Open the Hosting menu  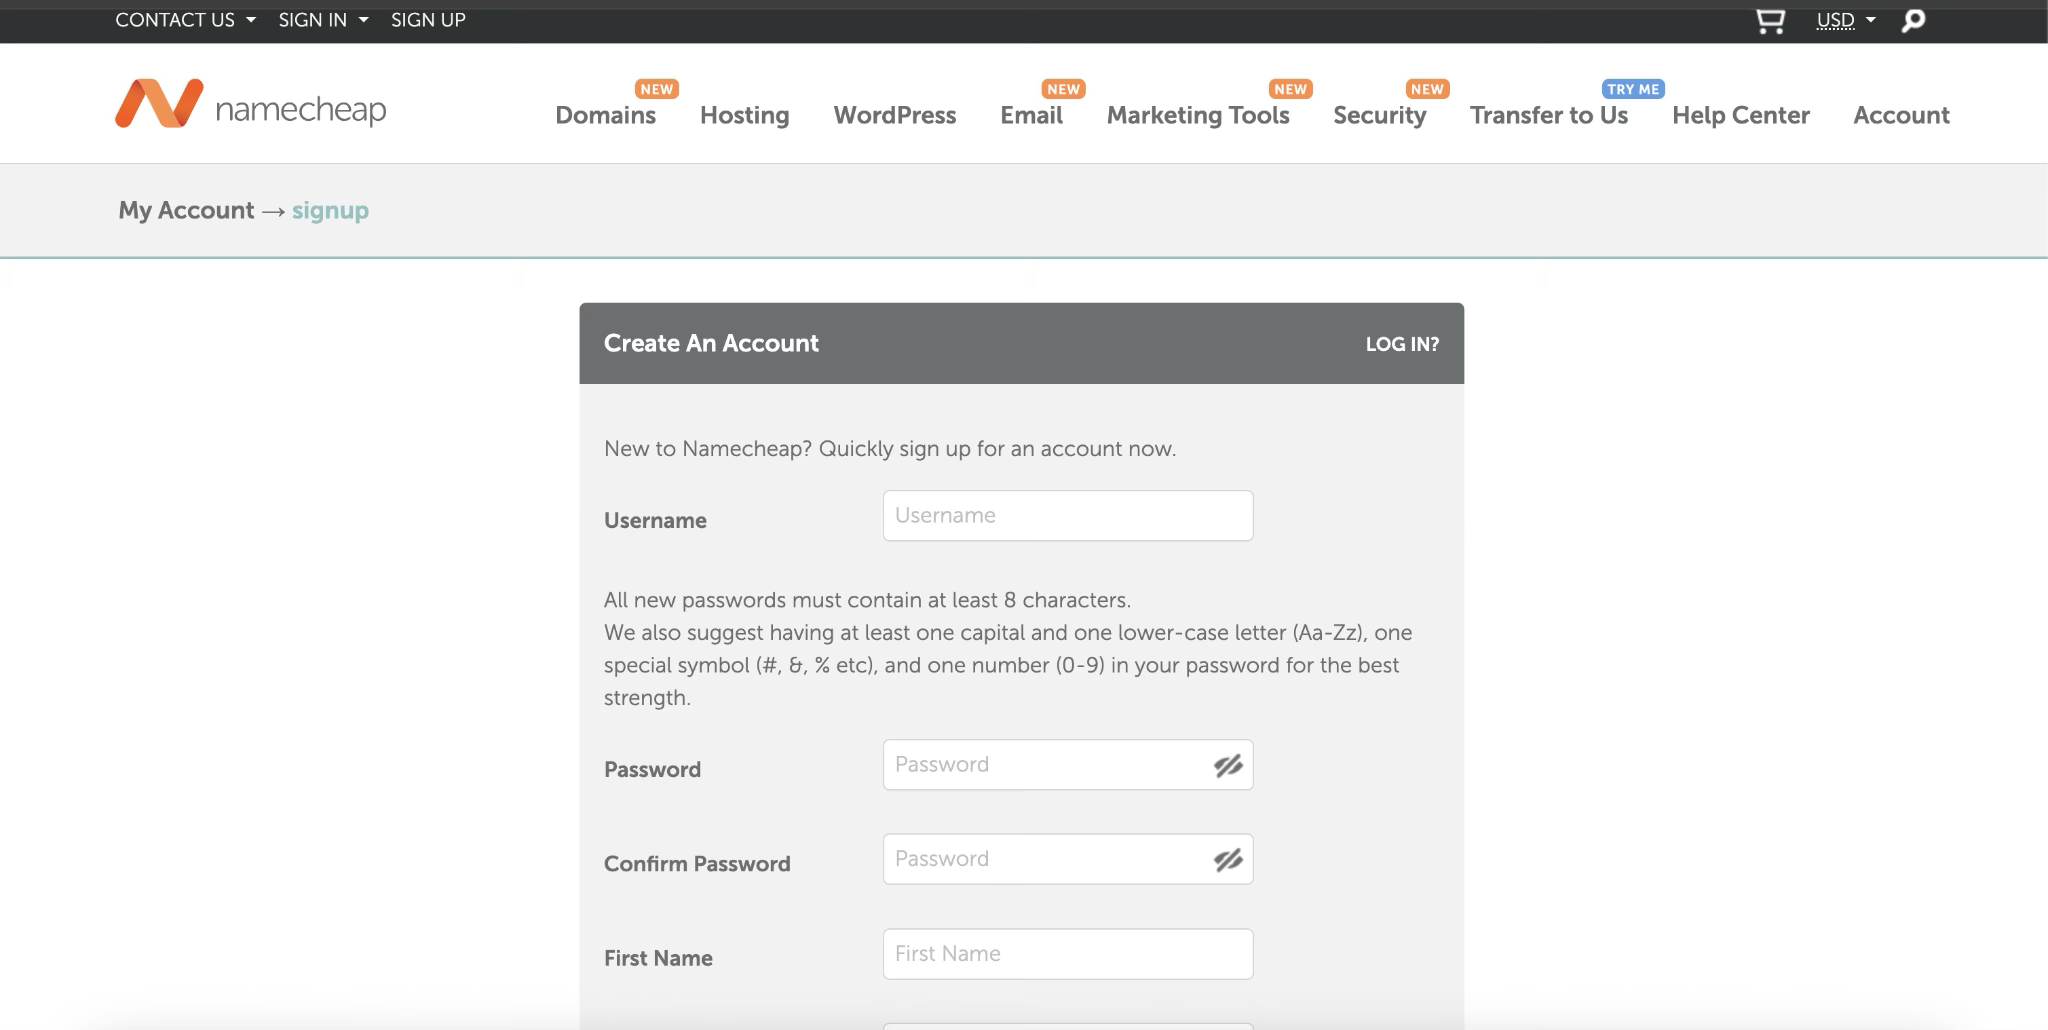click(x=744, y=116)
